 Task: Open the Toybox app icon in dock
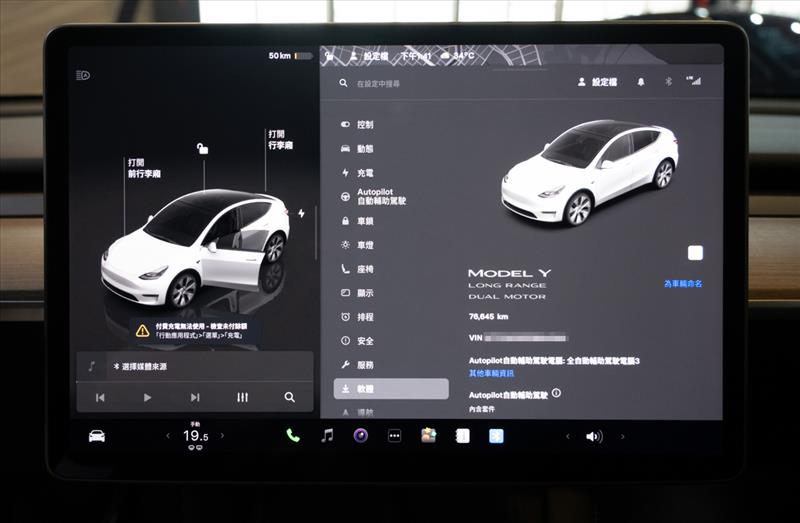point(429,435)
